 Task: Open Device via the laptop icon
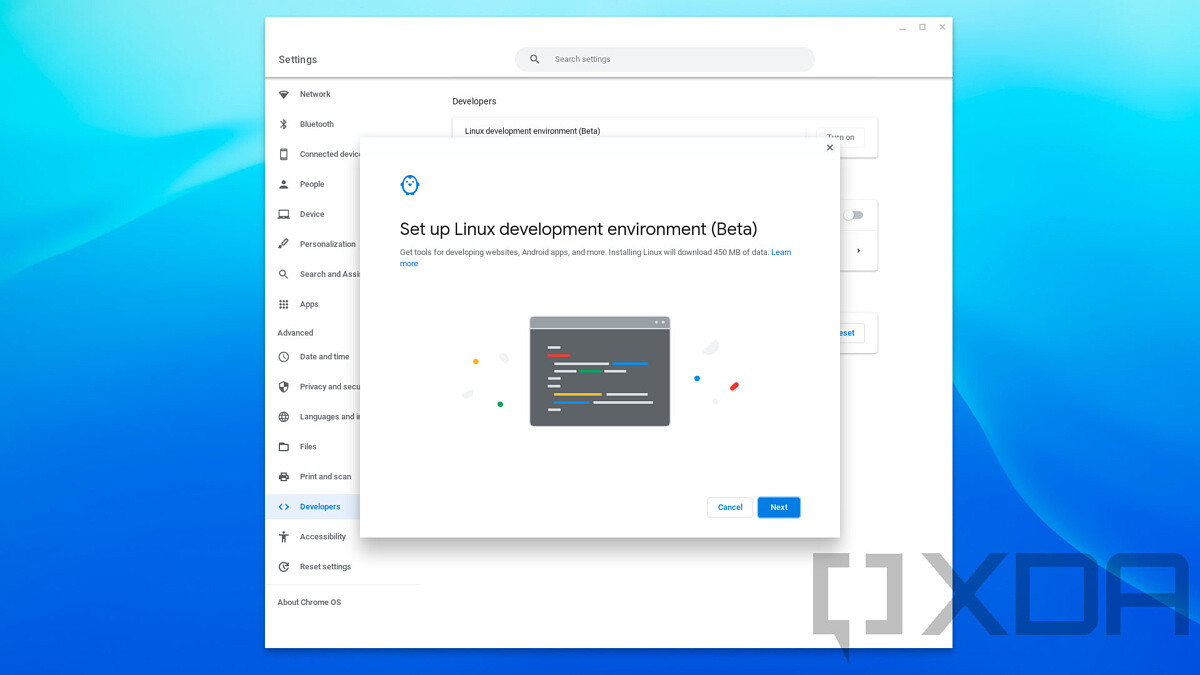point(284,214)
